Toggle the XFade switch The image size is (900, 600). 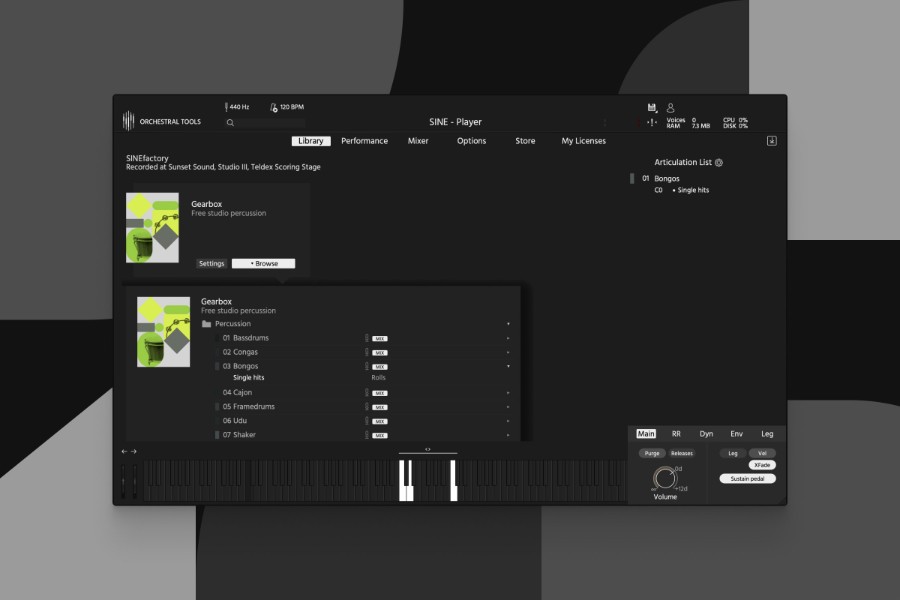click(x=761, y=465)
